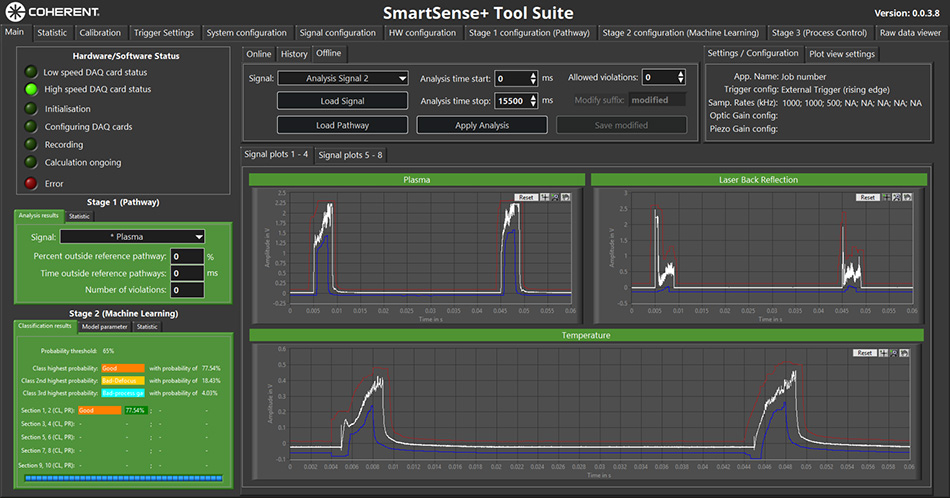Image resolution: width=950 pixels, height=498 pixels.
Task: Open the Signal plots 5 - 8 tab
Action: (350, 155)
